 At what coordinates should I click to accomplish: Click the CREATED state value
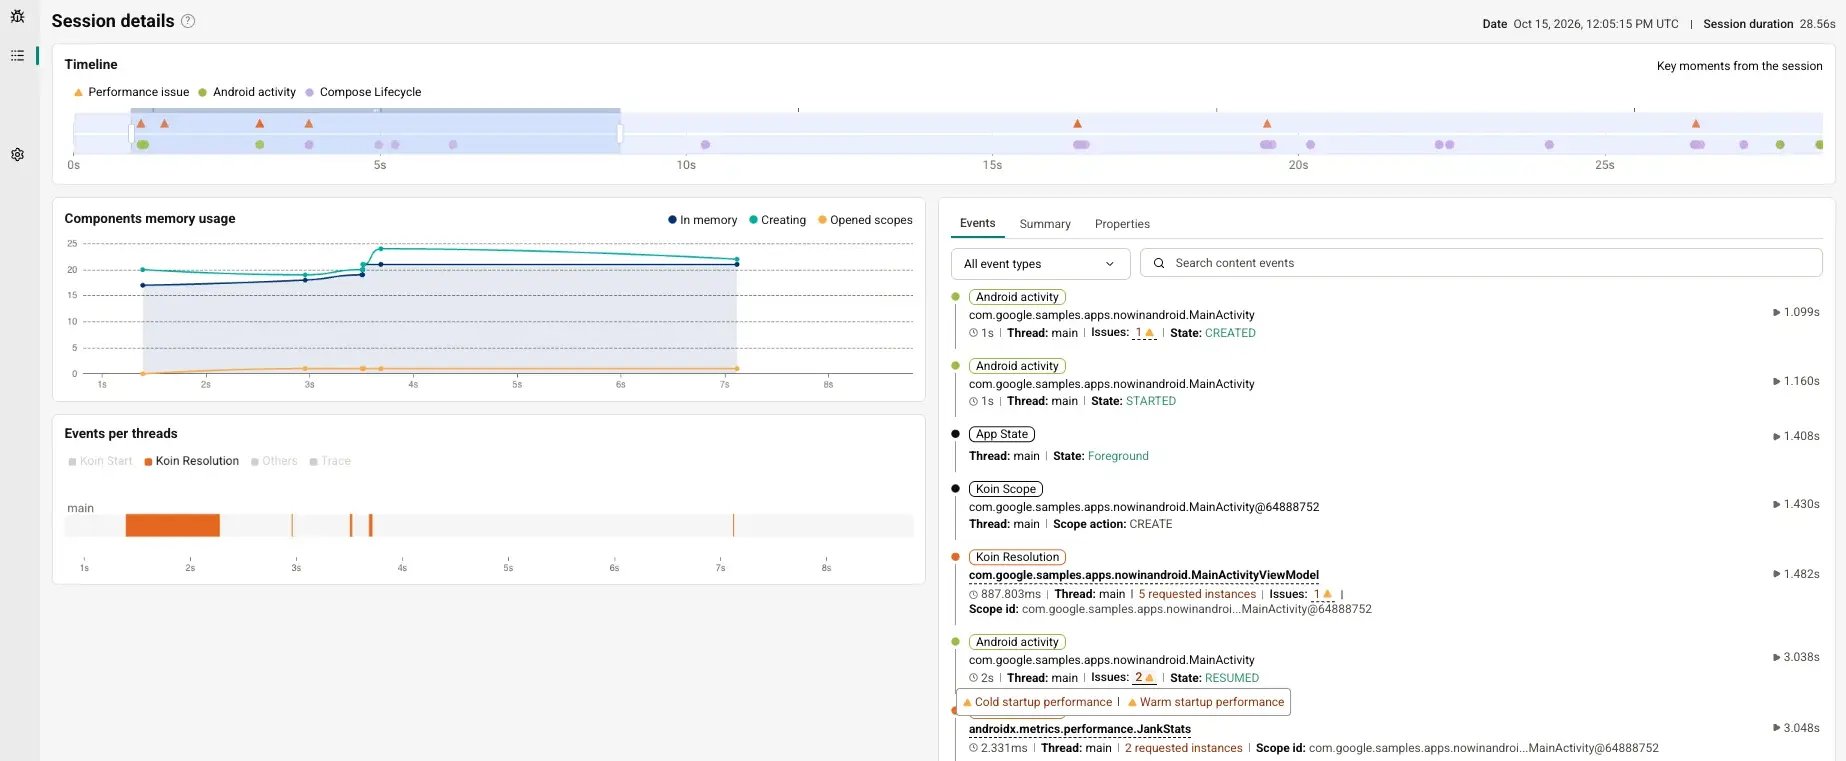(1230, 333)
